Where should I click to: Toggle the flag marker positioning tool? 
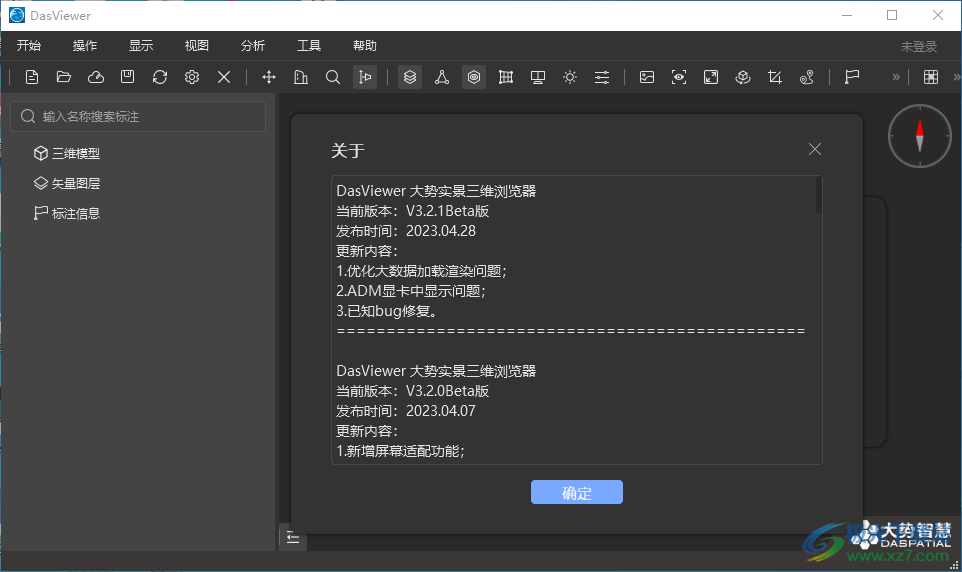tap(365, 77)
